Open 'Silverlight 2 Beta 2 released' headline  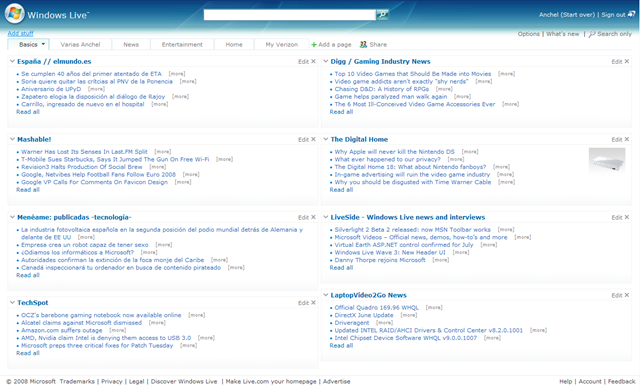413,230
